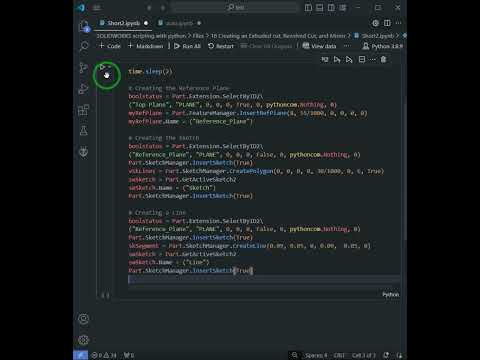The width and height of the screenshot is (480, 360).
Task: Open the Run and Debug view
Action: coord(83,89)
